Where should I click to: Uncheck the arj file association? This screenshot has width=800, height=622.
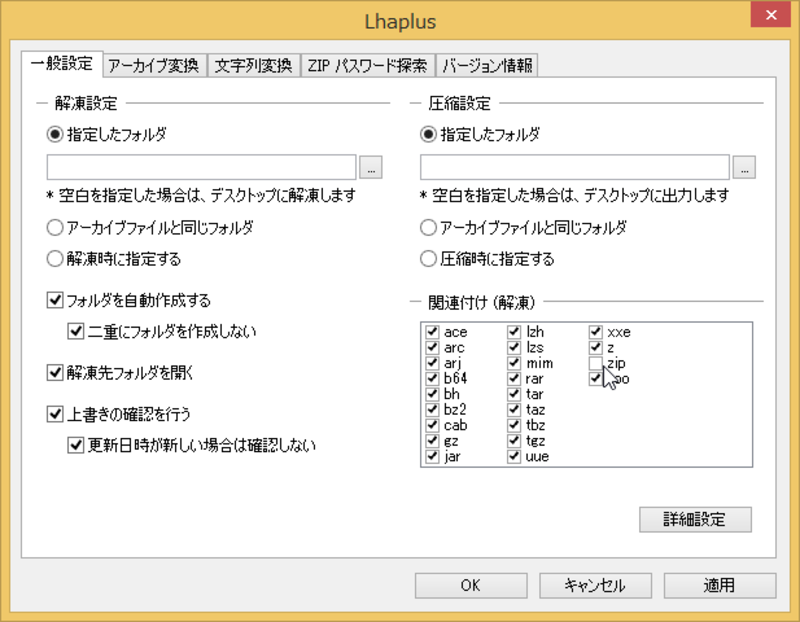(x=432, y=363)
